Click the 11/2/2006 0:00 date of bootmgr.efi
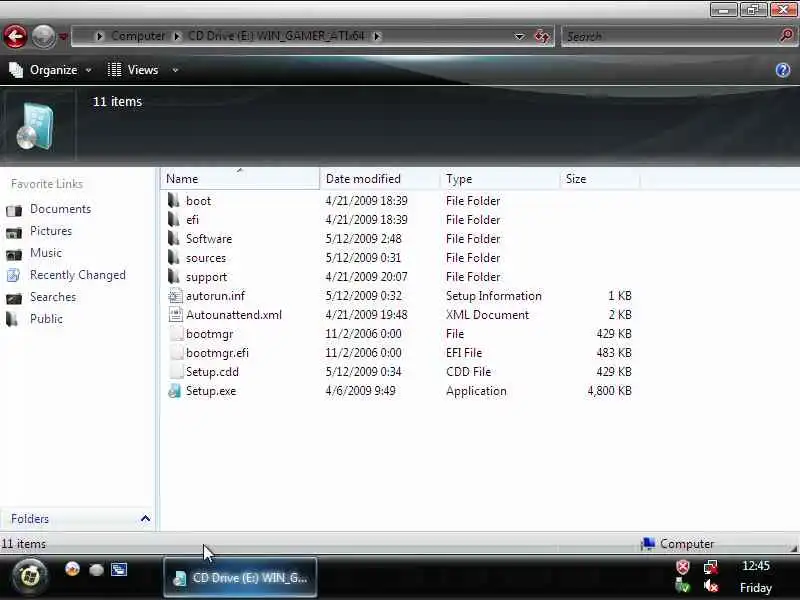Viewport: 800px width, 600px height. pos(363,353)
